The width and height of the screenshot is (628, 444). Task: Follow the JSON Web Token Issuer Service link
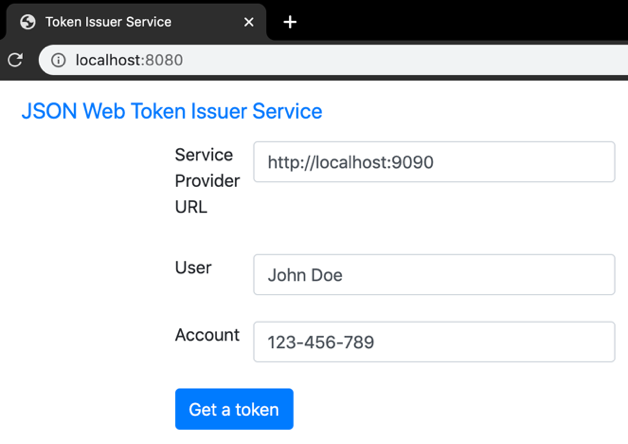[172, 111]
